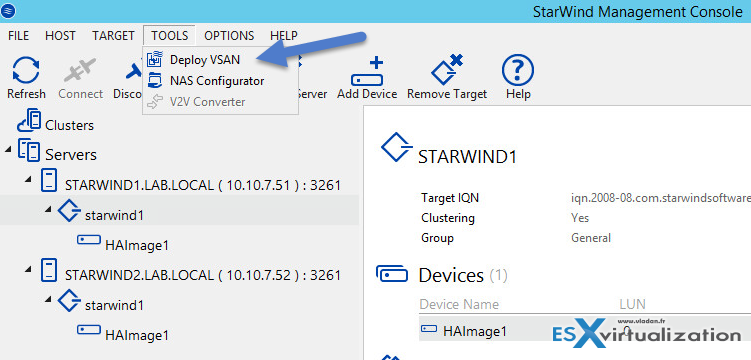This screenshot has width=751, height=360.
Task: Collapse the STARWIND1.LAB.LOCAL server node
Action: click(29, 179)
